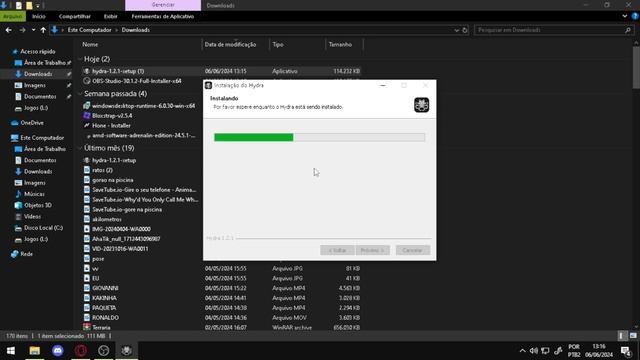The width and height of the screenshot is (640, 360).
Task: Click the Downloads breadcrumb in address bar
Action: click(136, 30)
